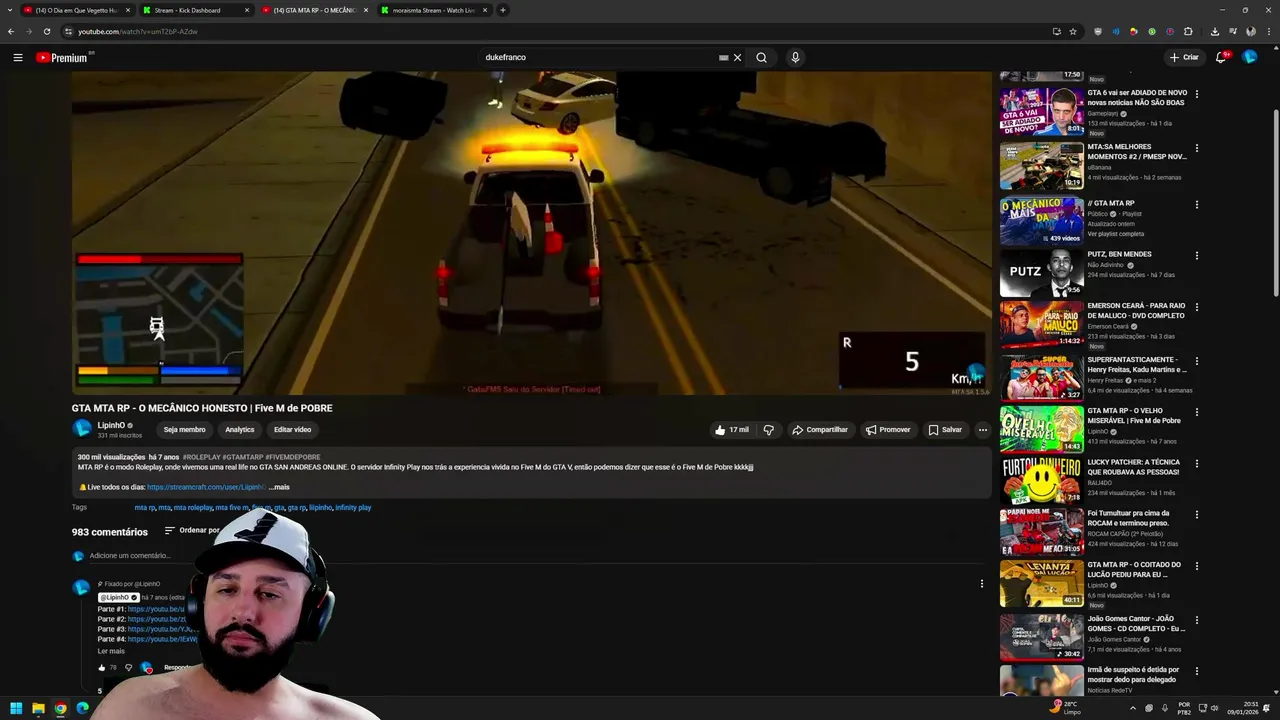Like the video with thumbs up
The width and height of the screenshot is (1280, 720).
coord(731,430)
